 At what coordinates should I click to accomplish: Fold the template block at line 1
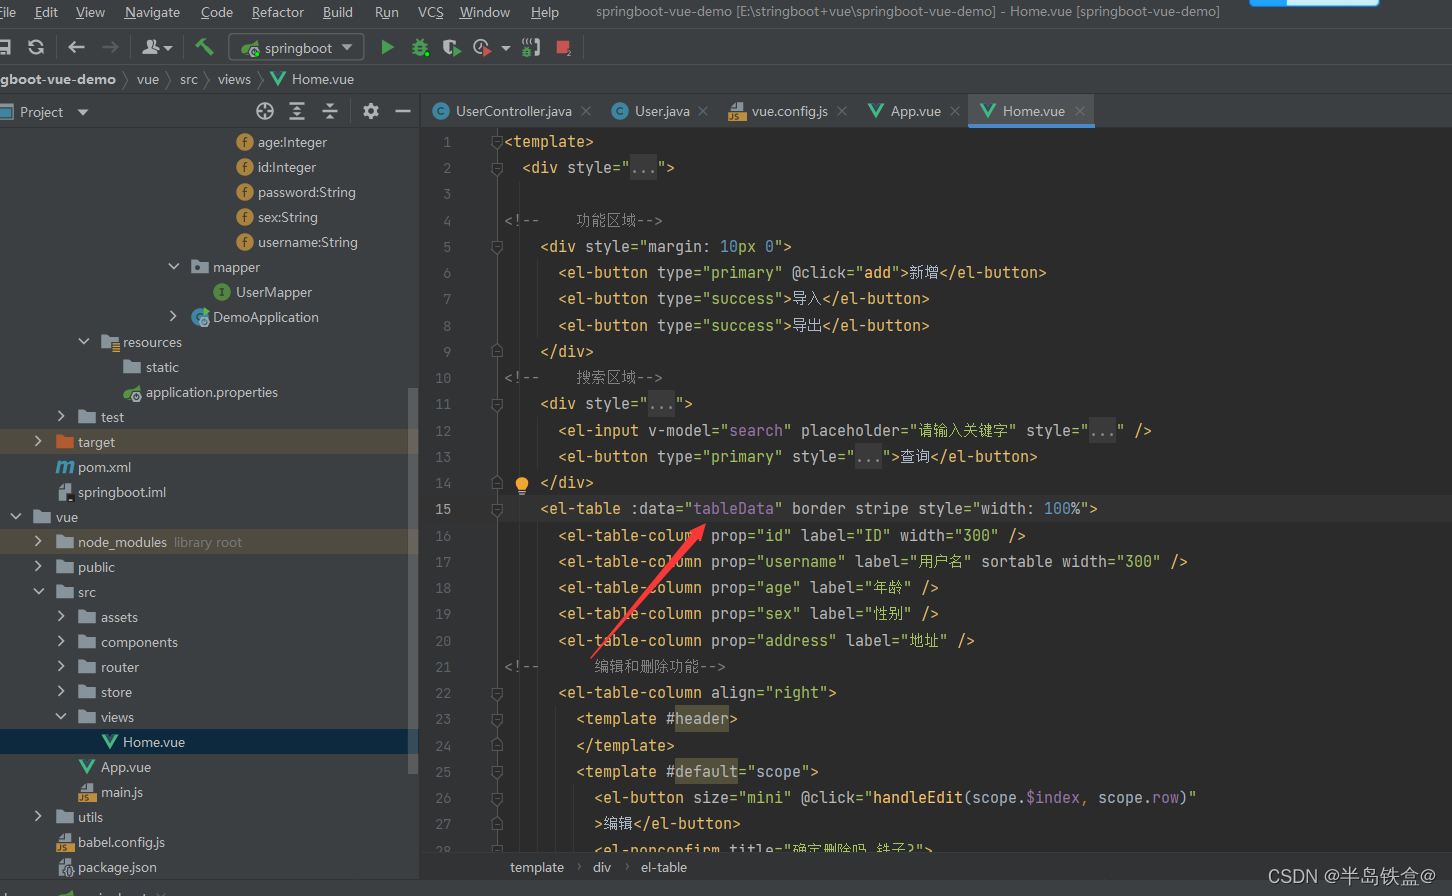[497, 142]
